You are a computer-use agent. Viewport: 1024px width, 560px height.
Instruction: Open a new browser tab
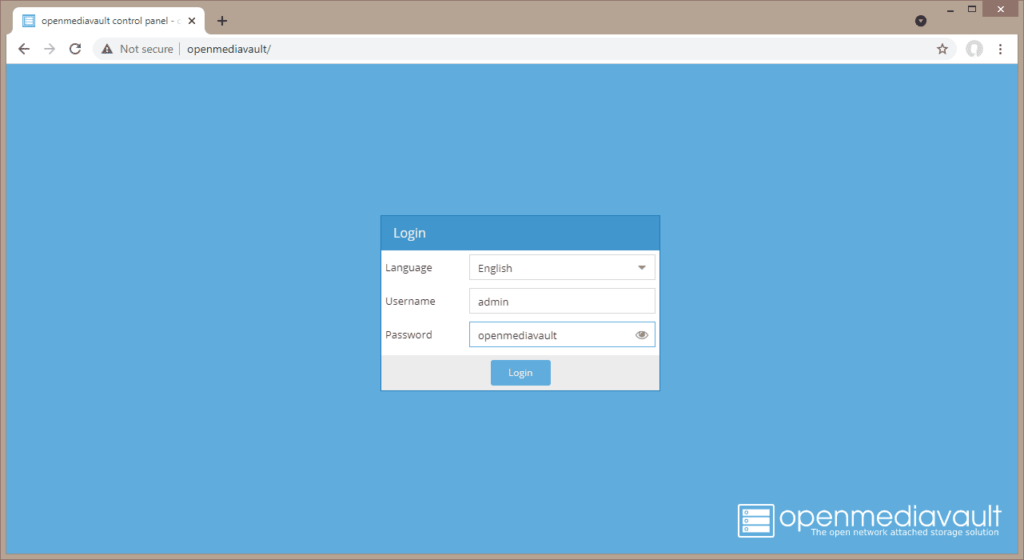pyautogui.click(x=222, y=21)
